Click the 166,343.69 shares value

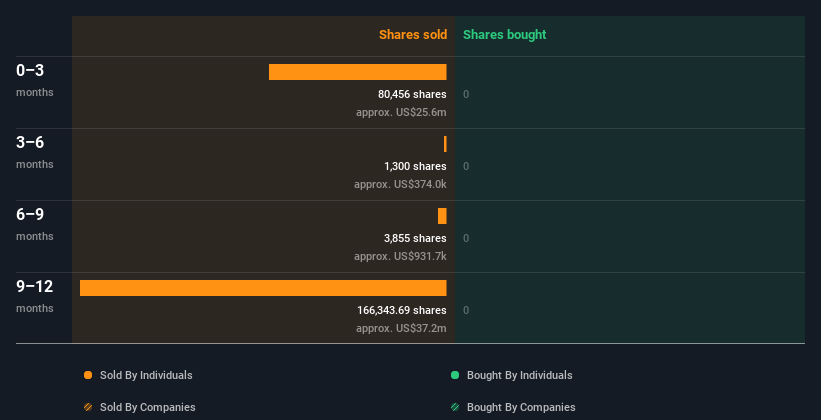[402, 310]
